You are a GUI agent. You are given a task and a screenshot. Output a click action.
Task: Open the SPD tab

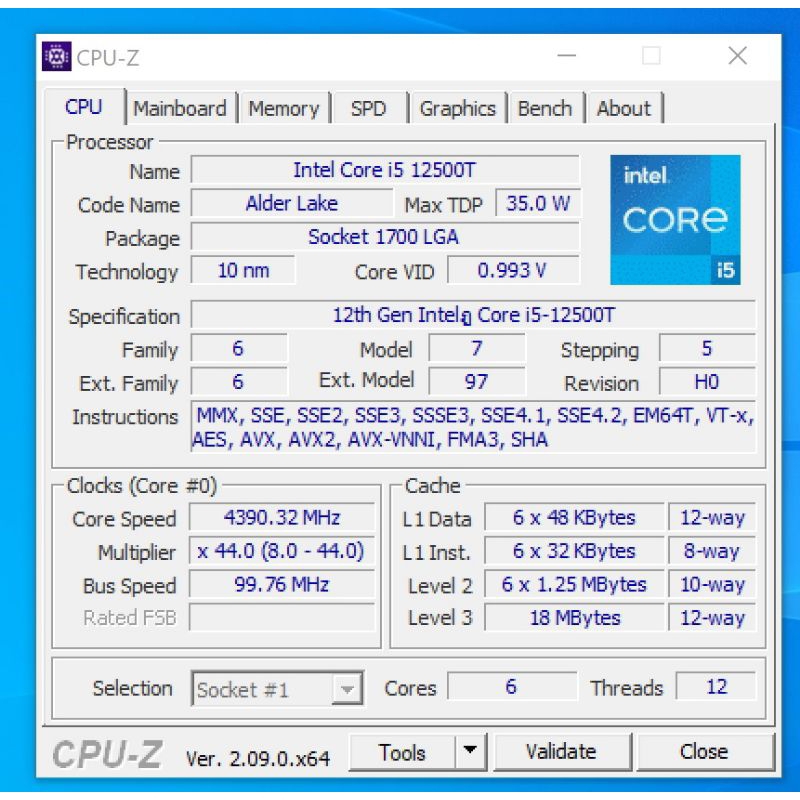pyautogui.click(x=368, y=109)
